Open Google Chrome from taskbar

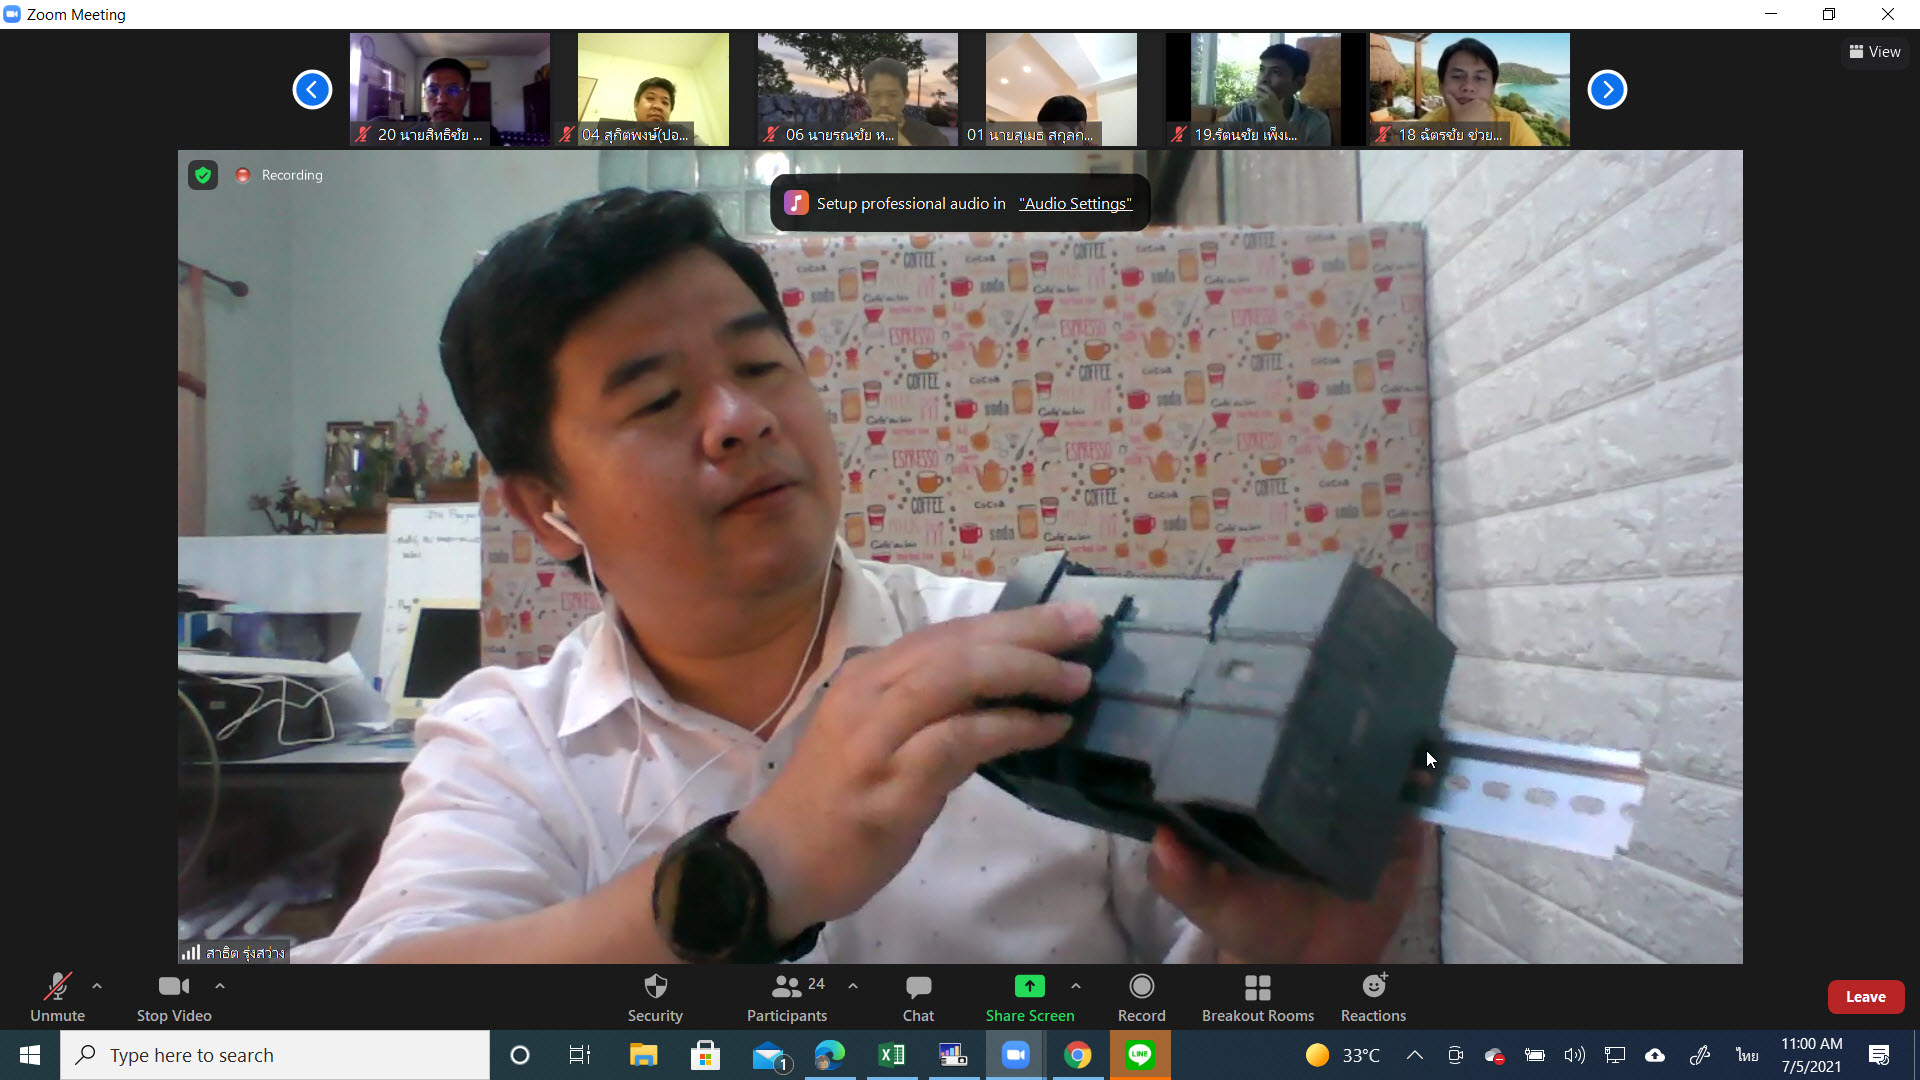1077,1055
